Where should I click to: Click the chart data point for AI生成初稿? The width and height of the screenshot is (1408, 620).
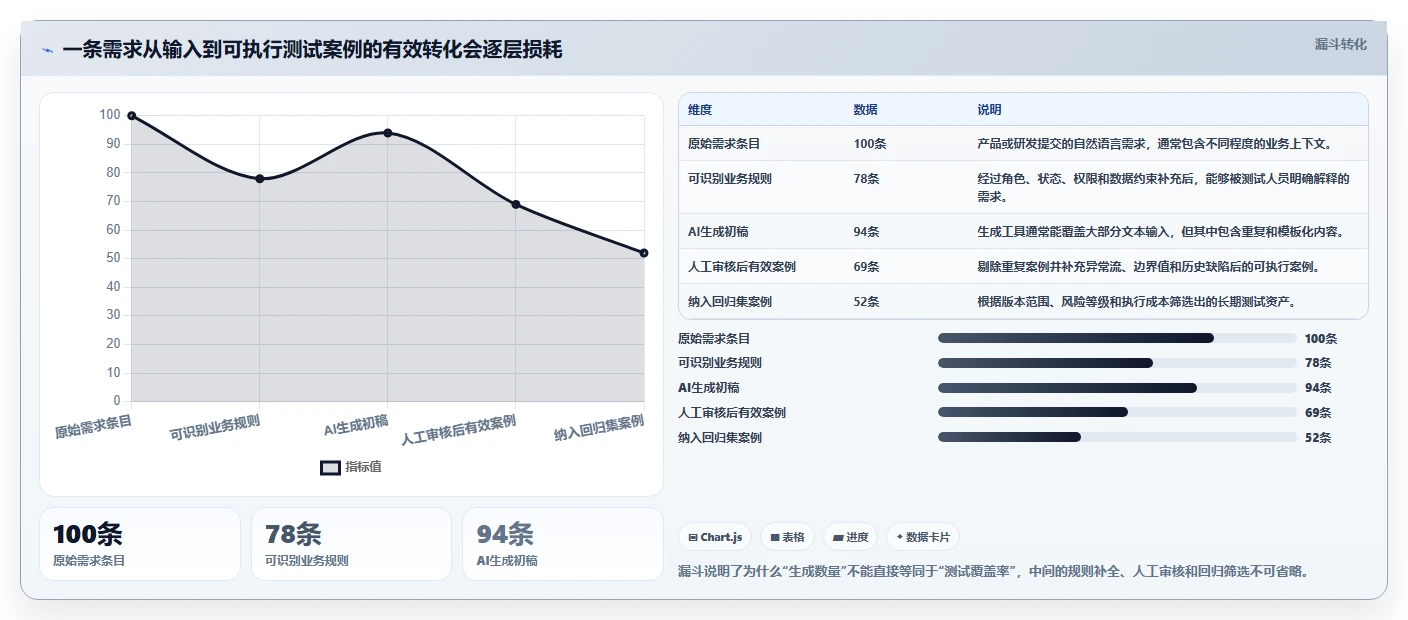point(387,133)
